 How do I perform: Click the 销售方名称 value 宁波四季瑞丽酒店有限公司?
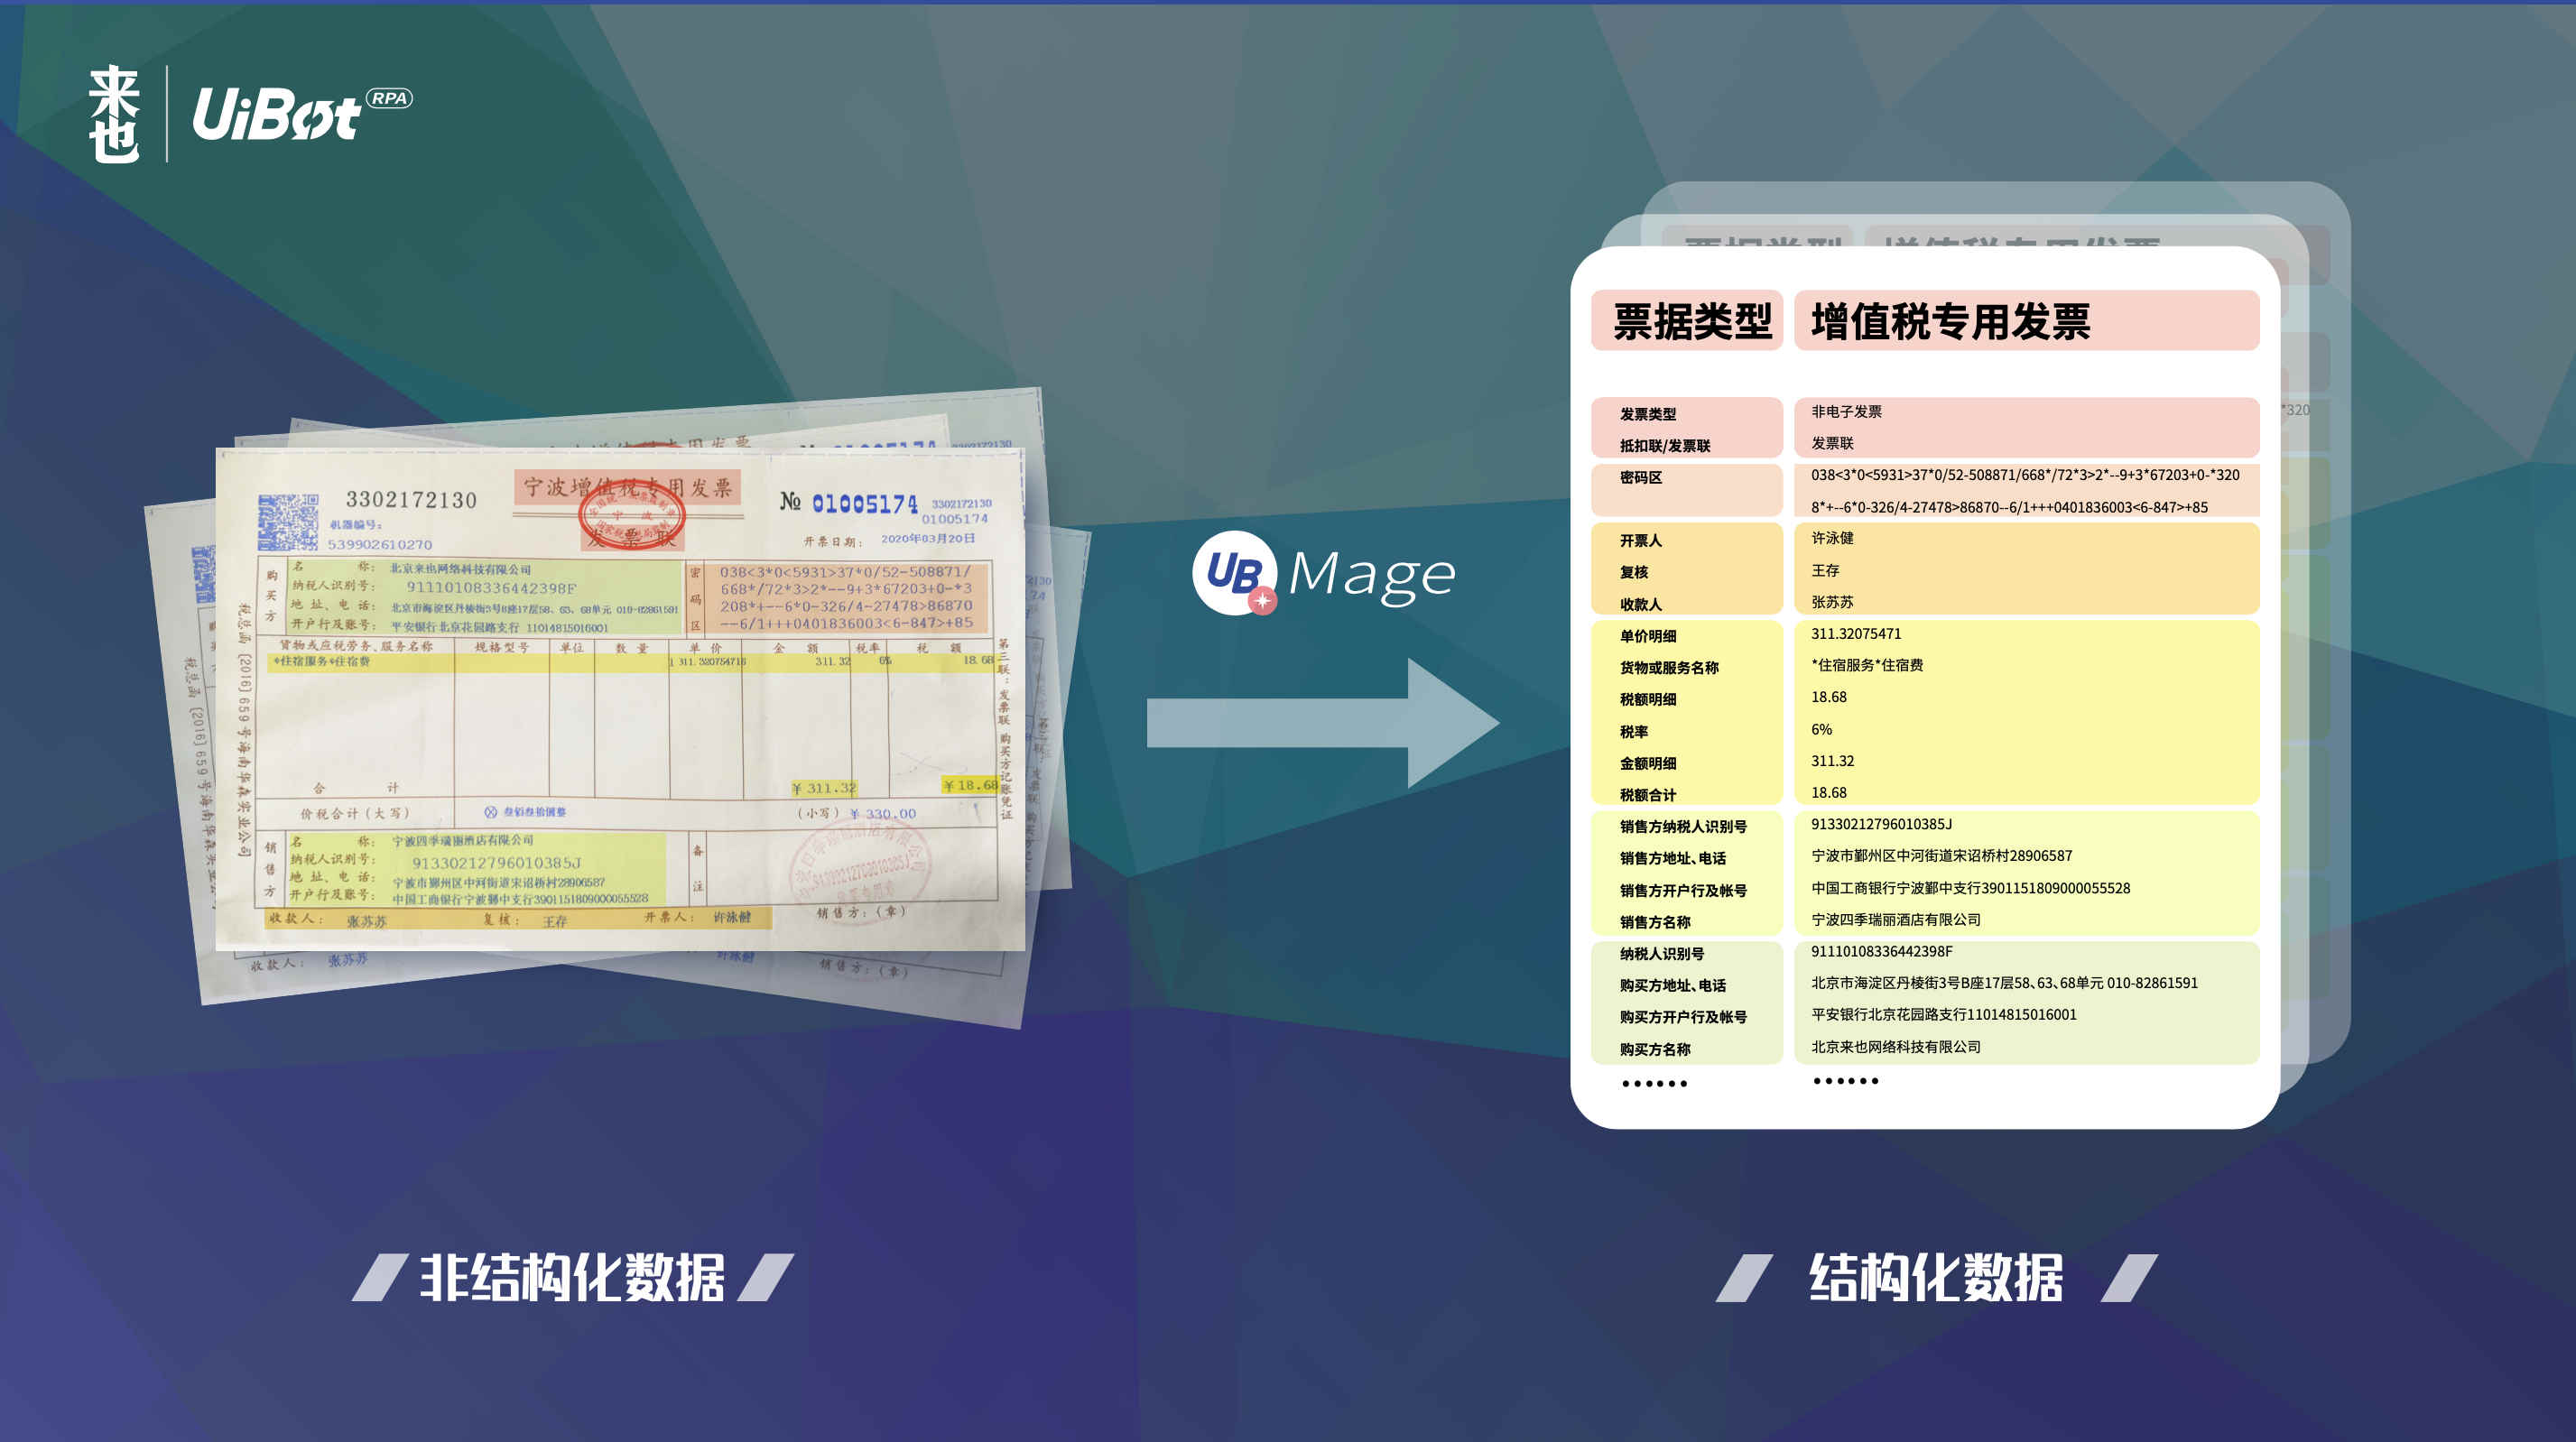point(1895,919)
